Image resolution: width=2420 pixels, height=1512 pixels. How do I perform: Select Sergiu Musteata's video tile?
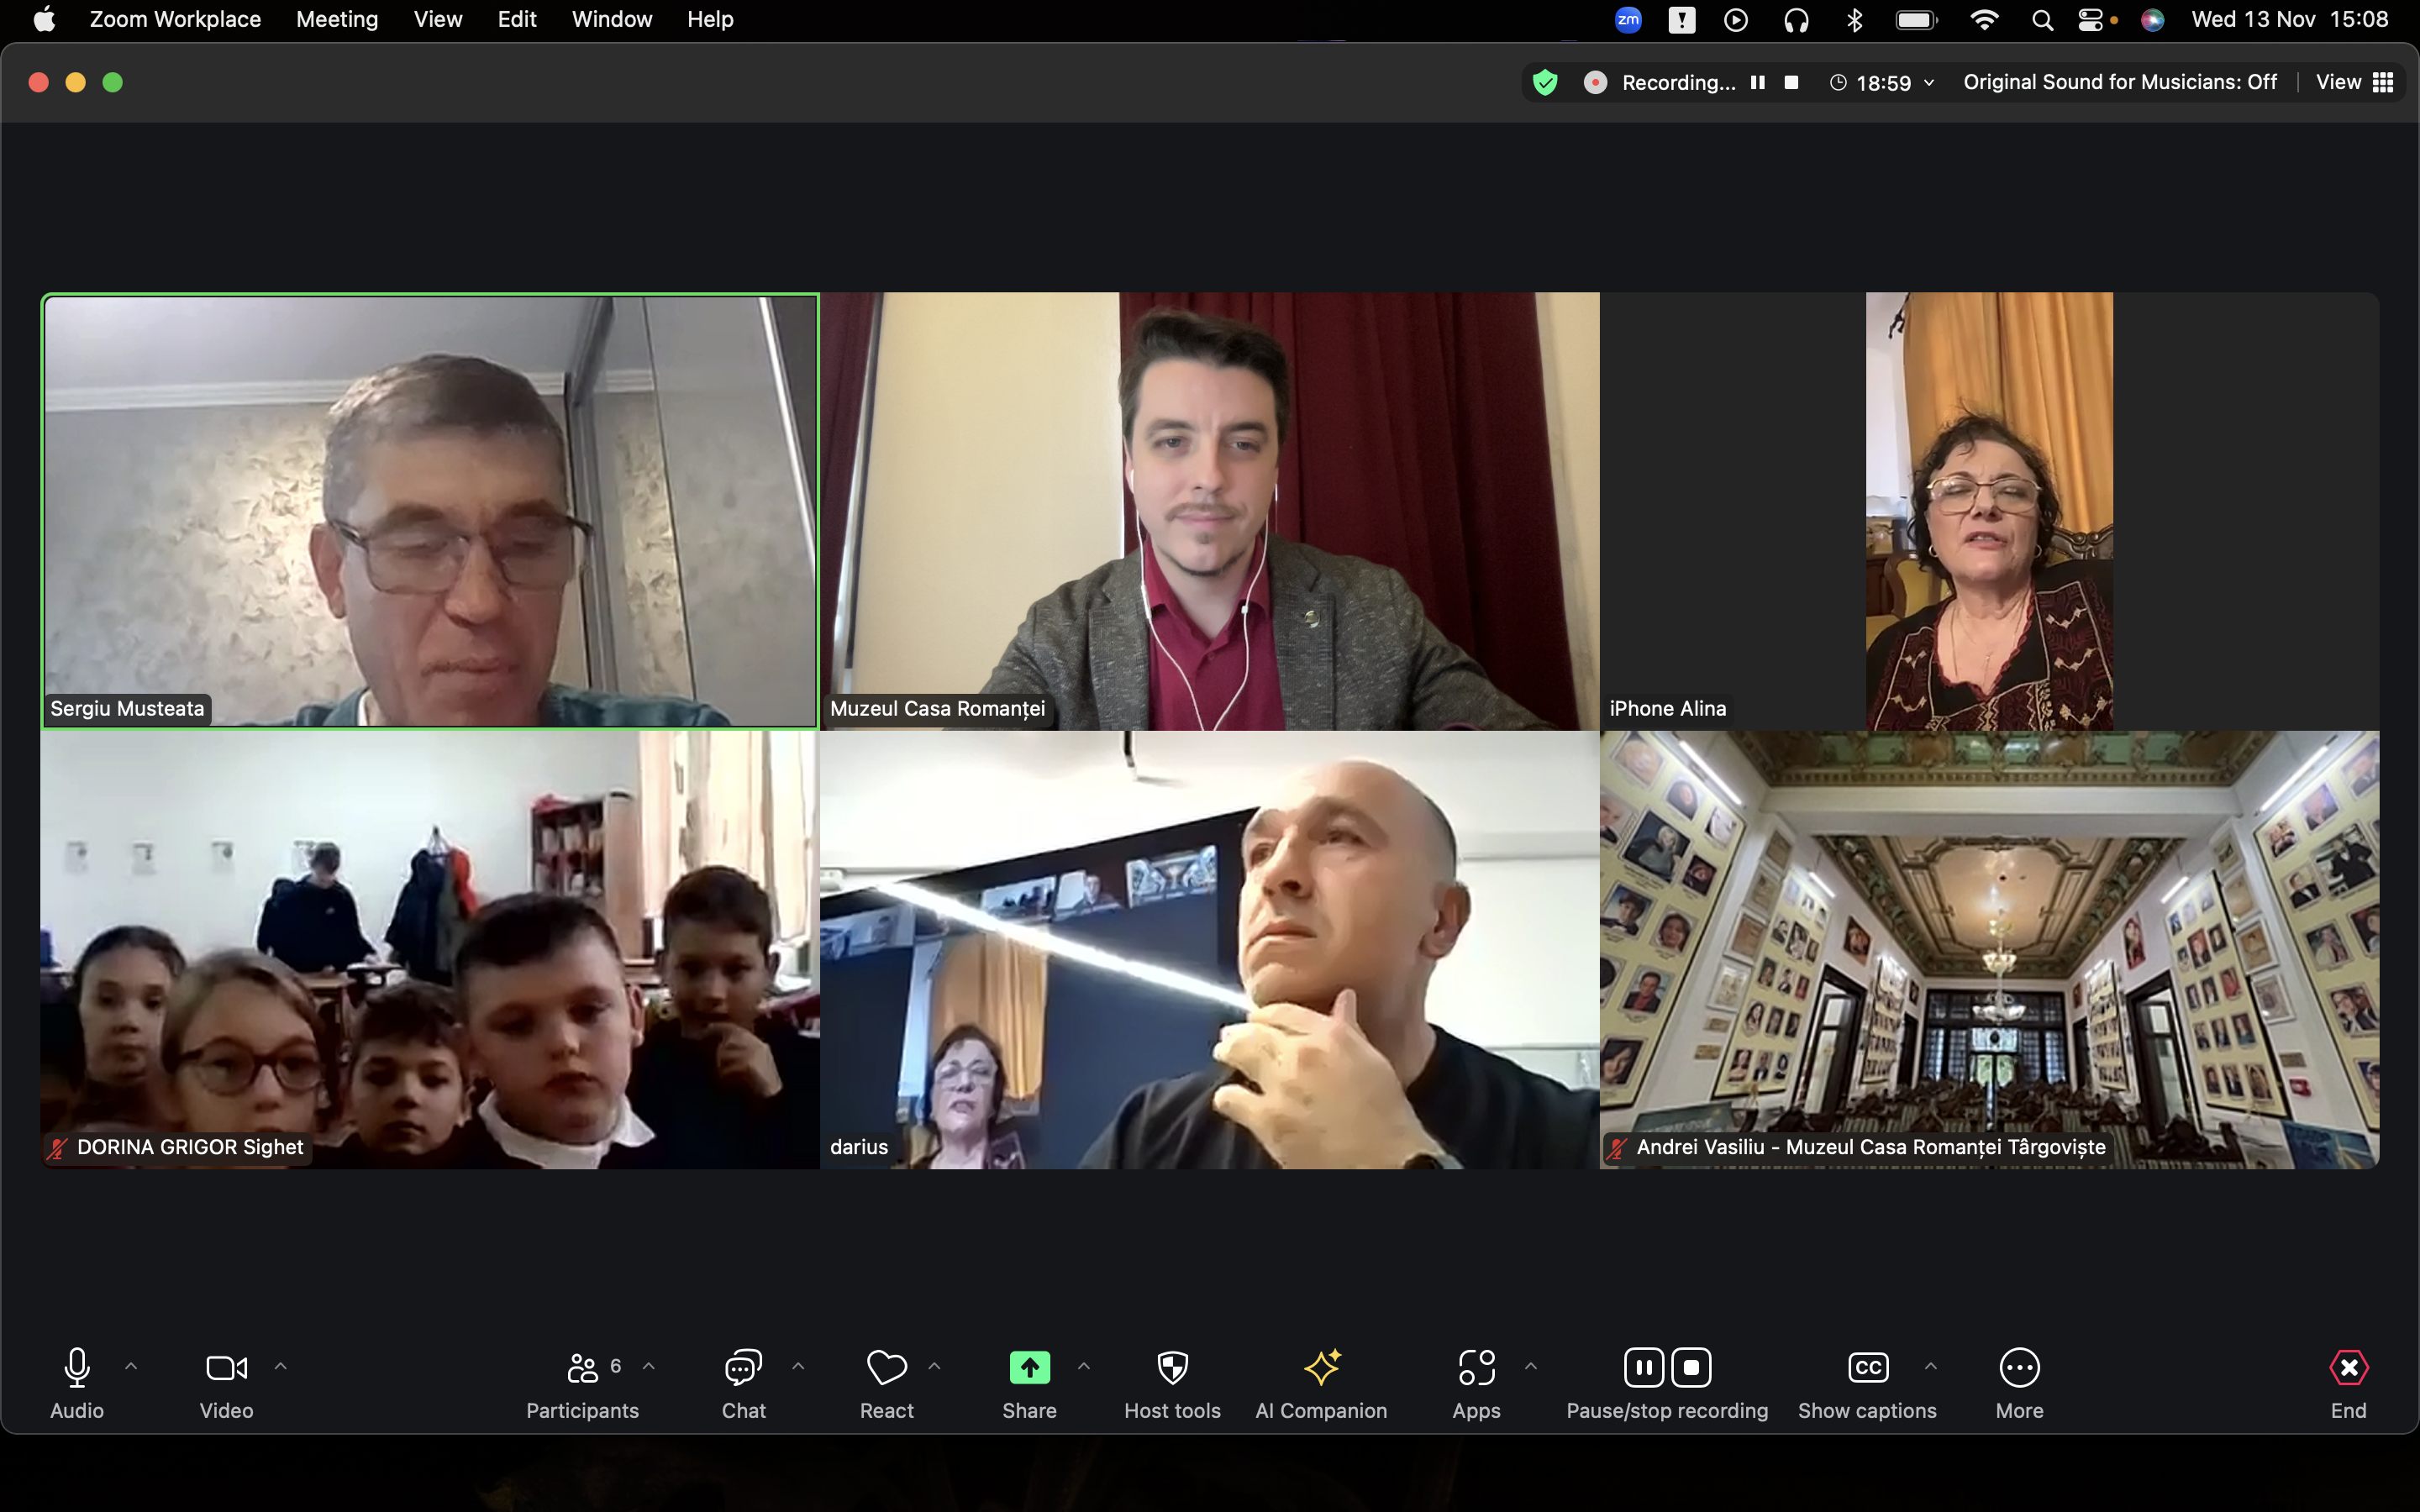click(430, 510)
